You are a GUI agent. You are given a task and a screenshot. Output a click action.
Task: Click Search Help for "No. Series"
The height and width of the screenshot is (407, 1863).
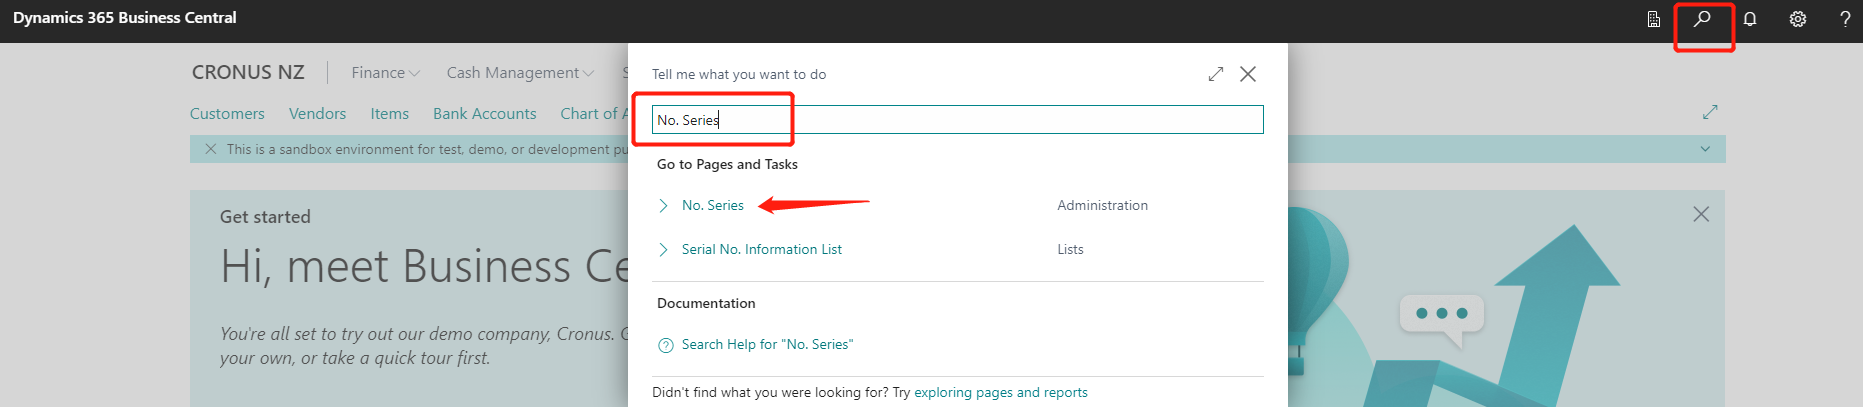(x=766, y=345)
